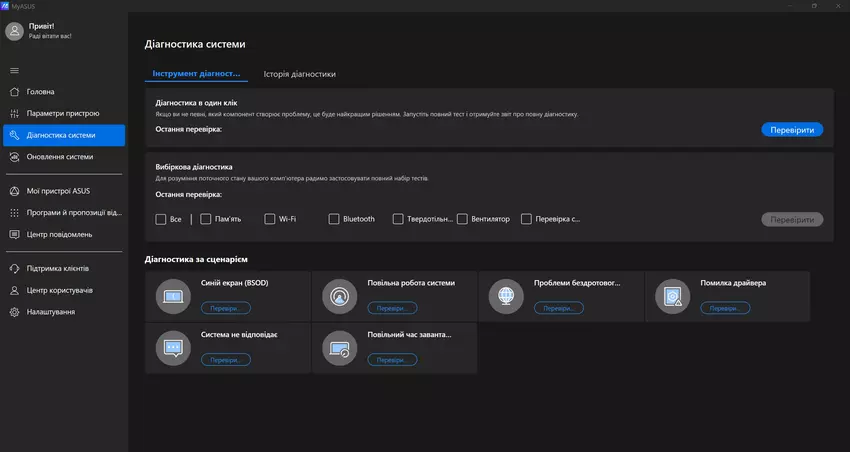Select the Bluetooth diagnostic checkbox
The image size is (850, 452).
334,219
